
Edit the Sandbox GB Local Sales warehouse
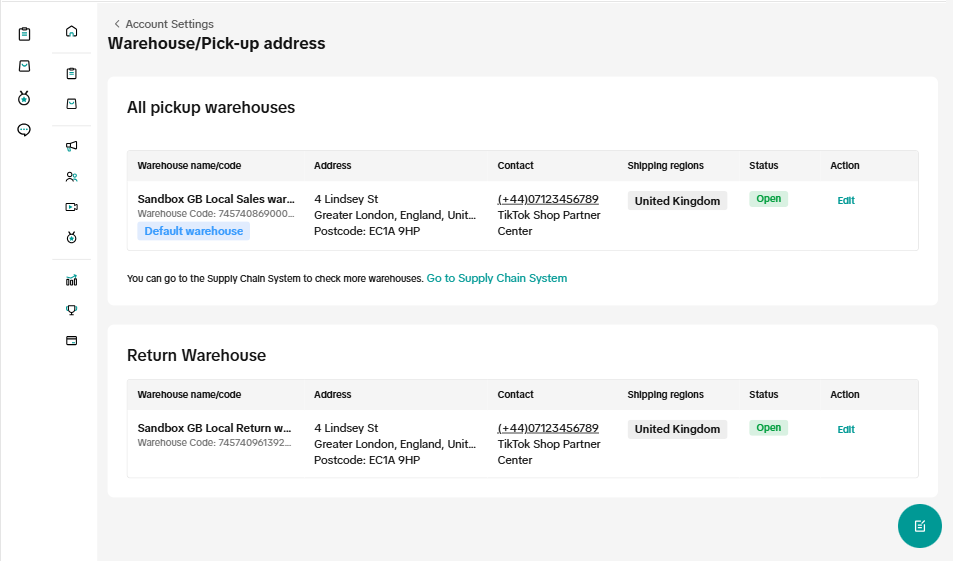coord(846,200)
